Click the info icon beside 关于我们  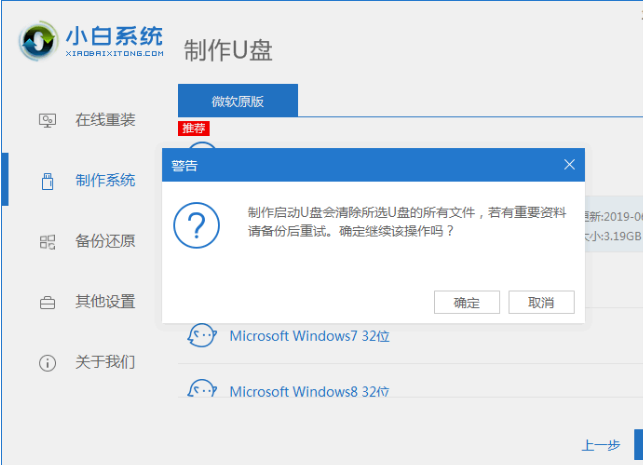[48, 363]
